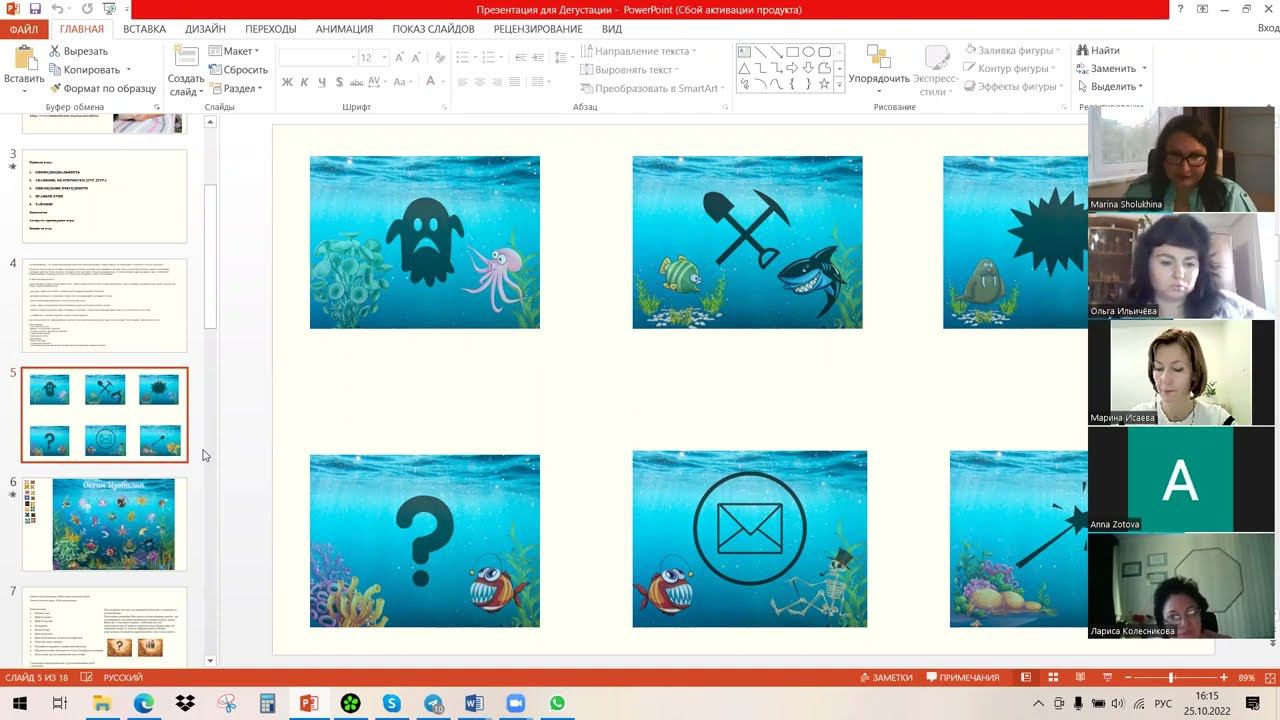Click the Format Painter (Формат по образцу) brush
Image resolution: width=1280 pixels, height=720 pixels.
point(55,88)
